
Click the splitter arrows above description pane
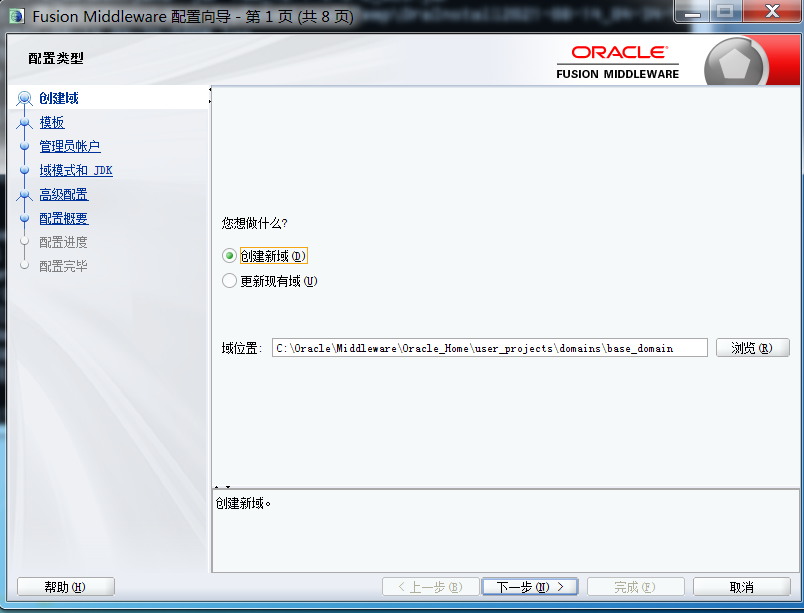point(222,487)
